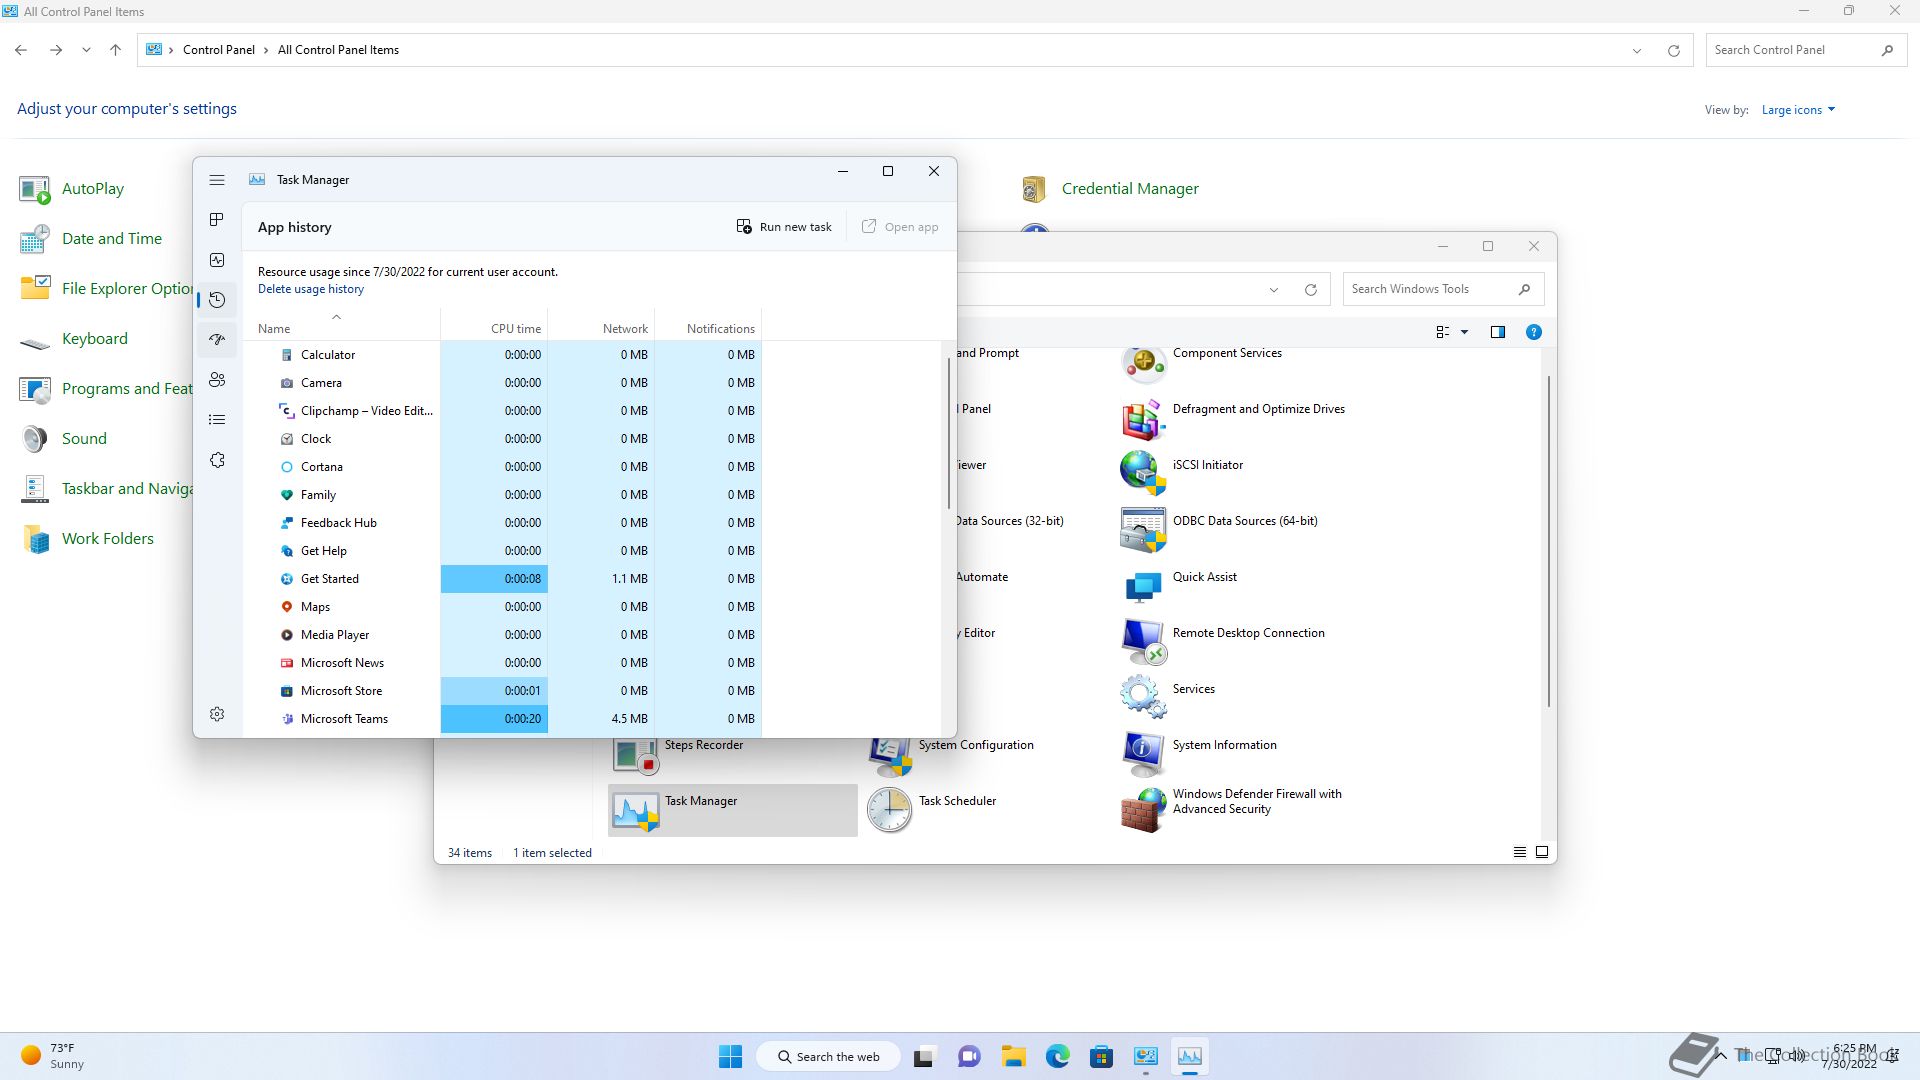
Task: Click Run new task button
Action: [784, 227]
